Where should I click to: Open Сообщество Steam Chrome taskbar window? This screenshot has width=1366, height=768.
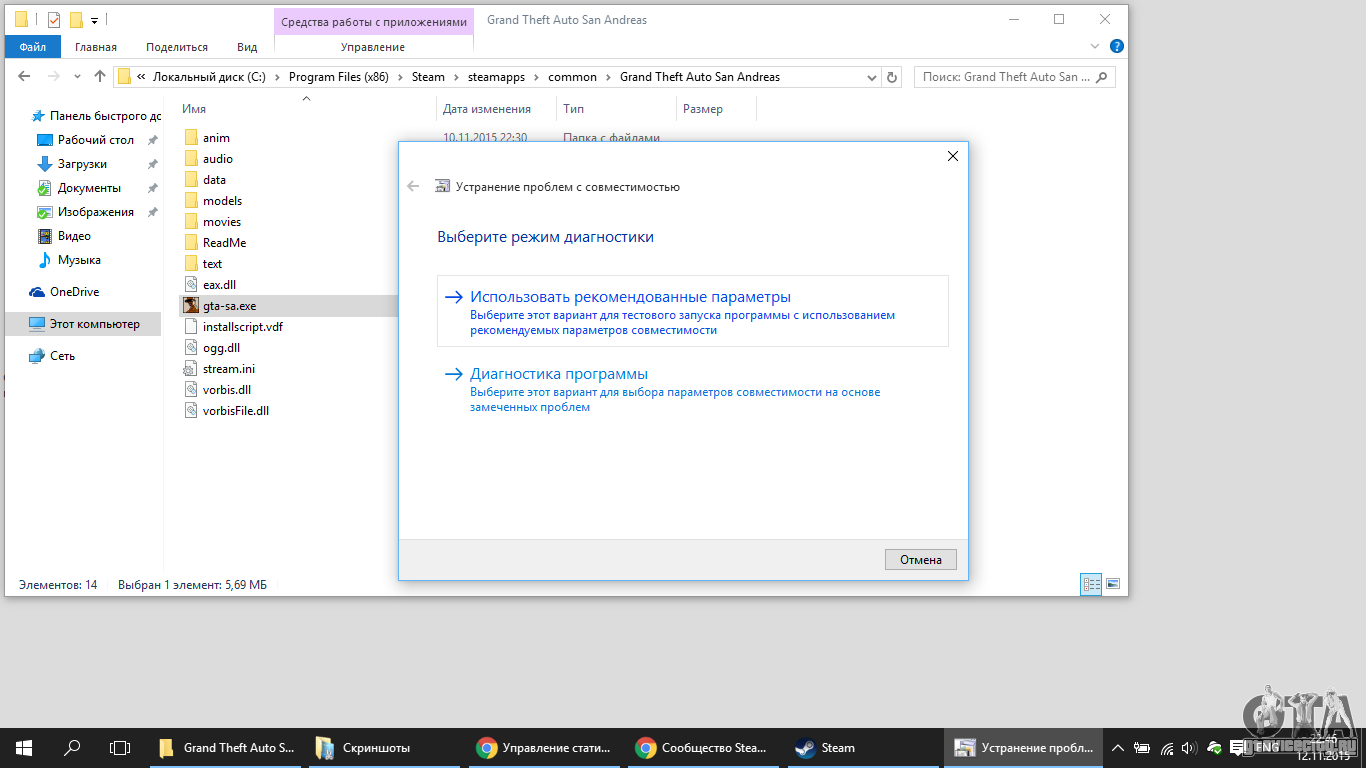704,748
